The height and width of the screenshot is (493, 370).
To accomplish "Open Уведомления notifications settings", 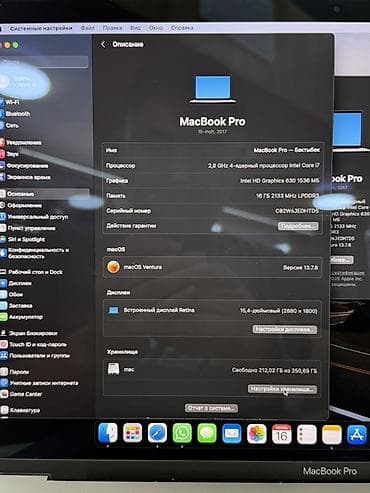I will [x=21, y=143].
